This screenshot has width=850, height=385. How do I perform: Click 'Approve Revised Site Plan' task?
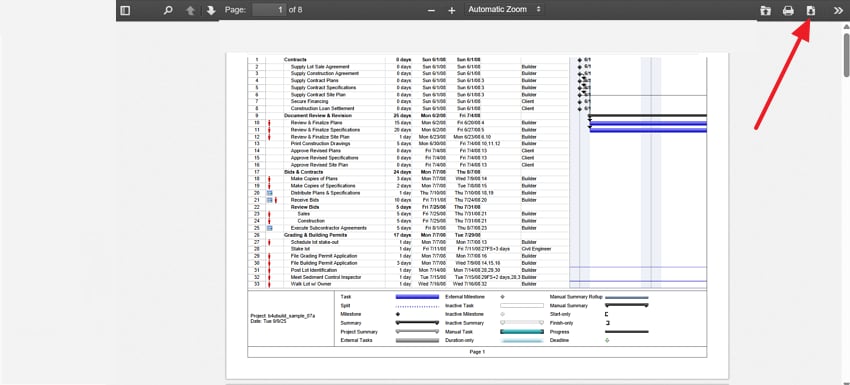click(x=319, y=165)
